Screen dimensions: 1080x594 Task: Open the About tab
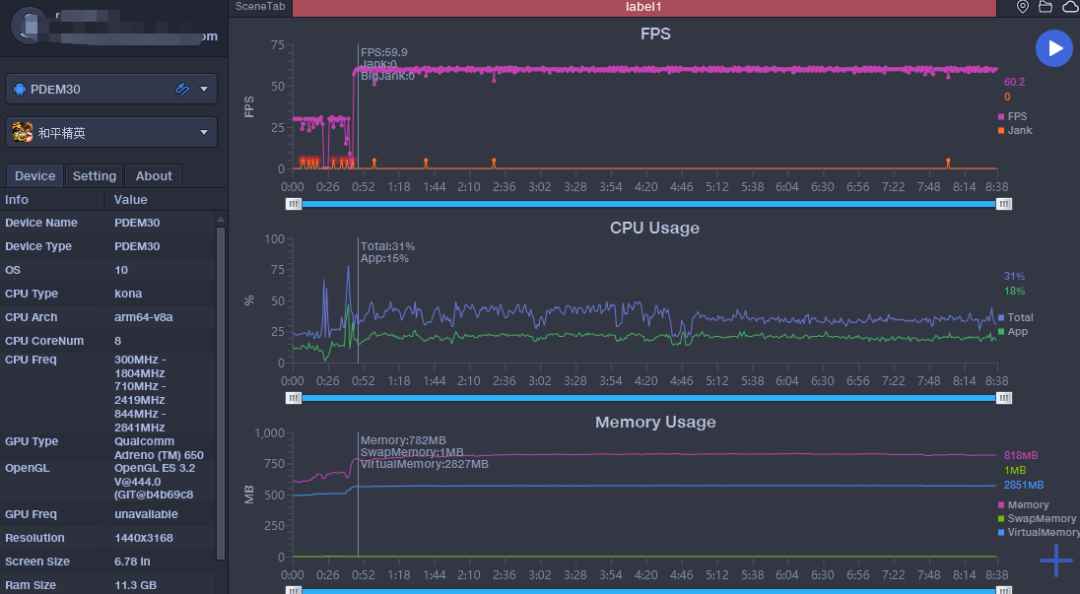[154, 176]
